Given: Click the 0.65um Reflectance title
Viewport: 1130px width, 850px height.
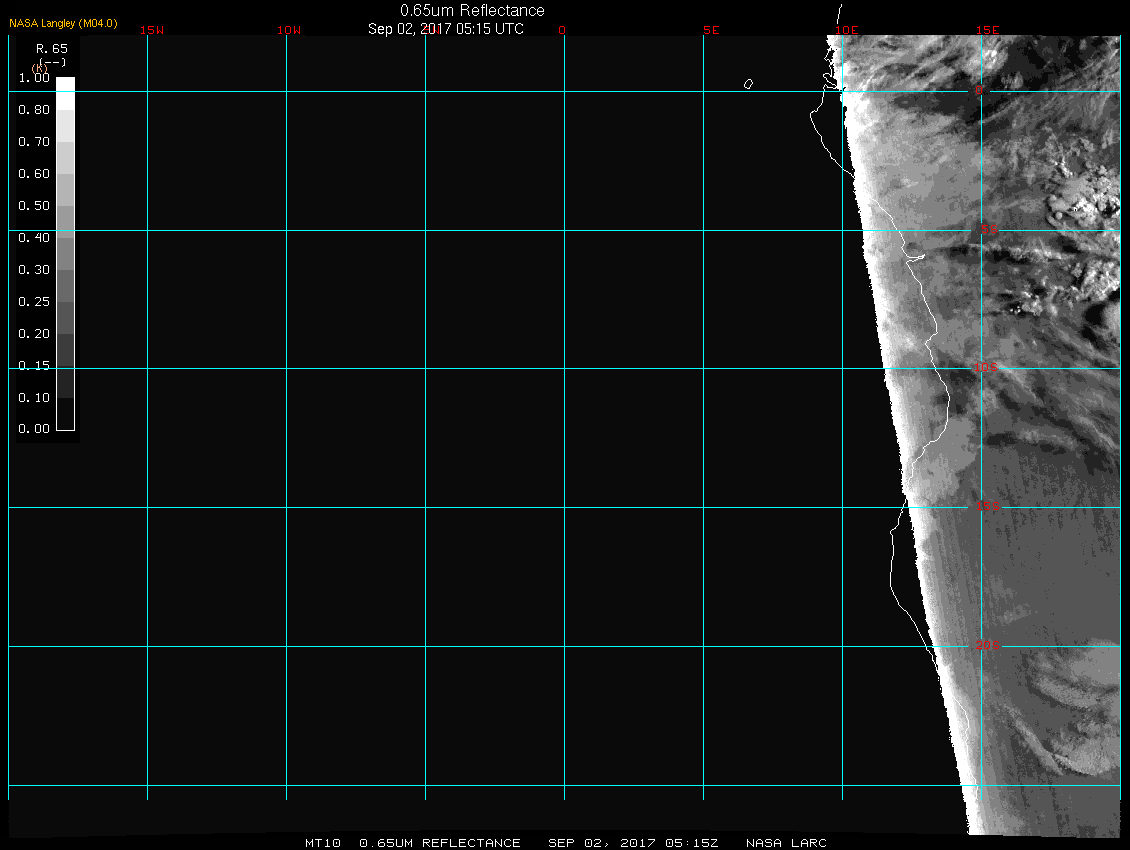Looking at the screenshot, I should pyautogui.click(x=472, y=10).
